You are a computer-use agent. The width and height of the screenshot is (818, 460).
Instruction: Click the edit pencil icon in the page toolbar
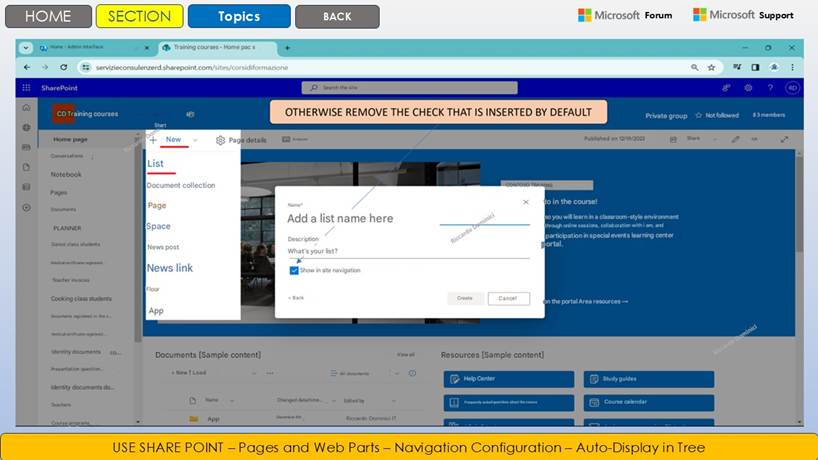pyautogui.click(x=735, y=139)
